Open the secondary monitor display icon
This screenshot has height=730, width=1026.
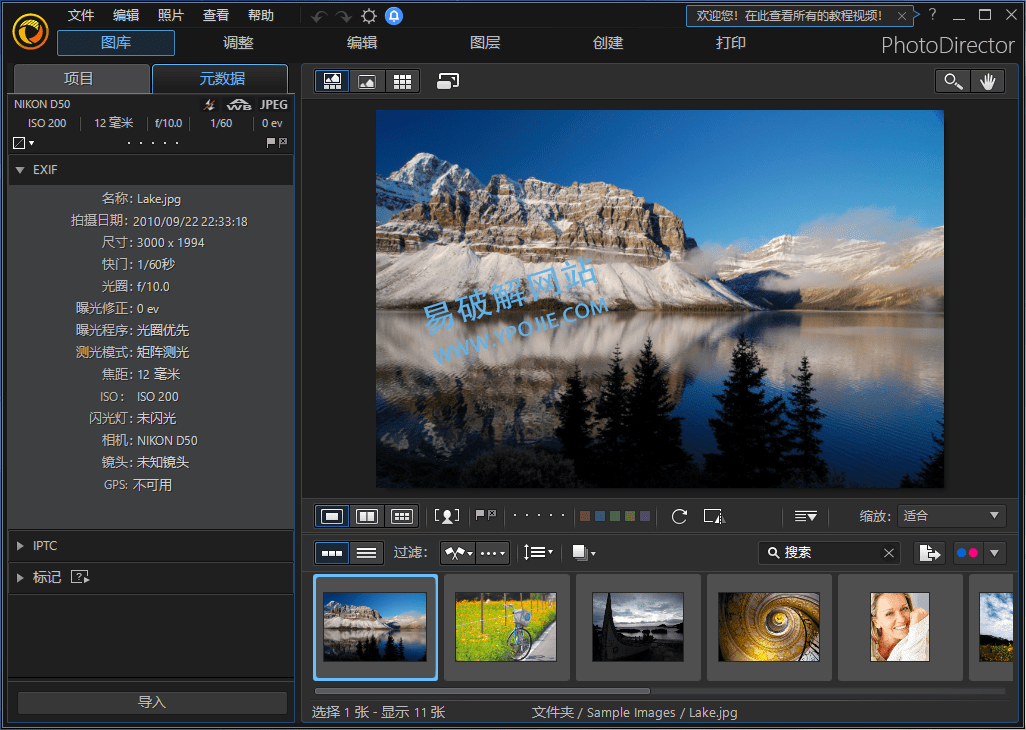[448, 82]
